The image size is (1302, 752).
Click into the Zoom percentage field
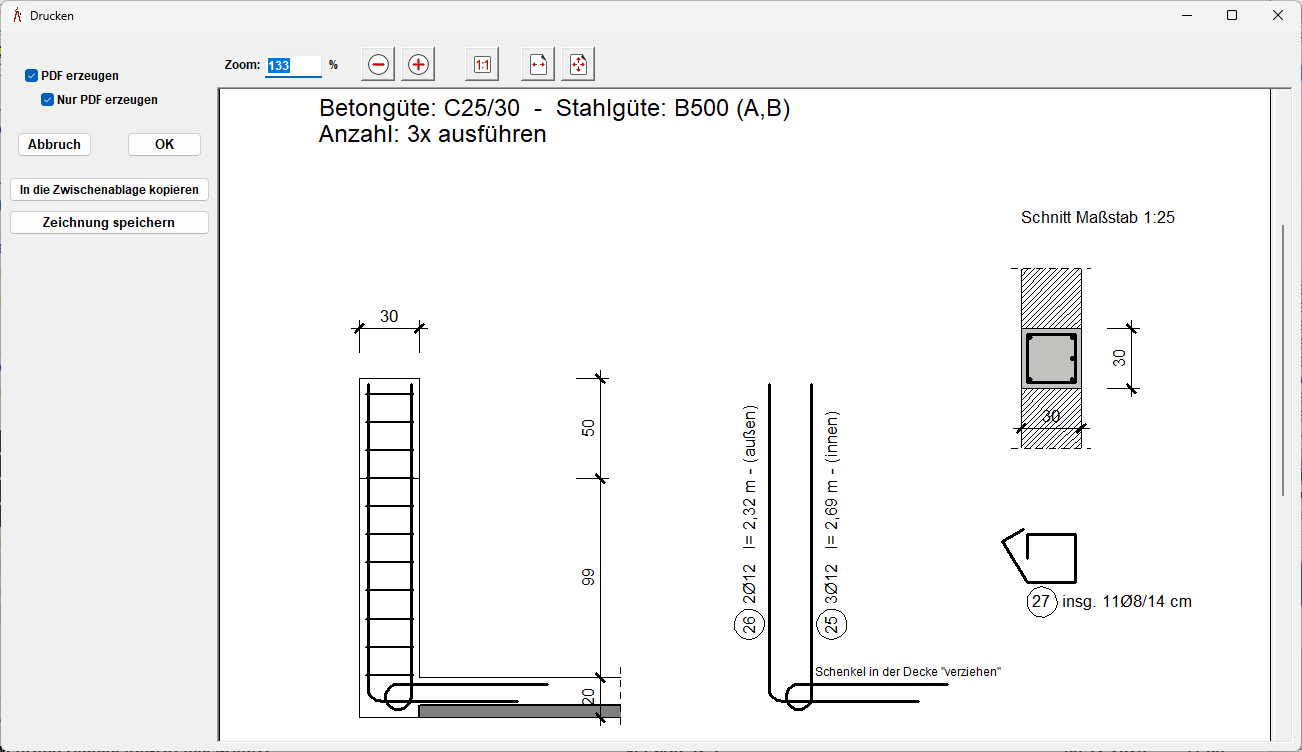pos(293,66)
